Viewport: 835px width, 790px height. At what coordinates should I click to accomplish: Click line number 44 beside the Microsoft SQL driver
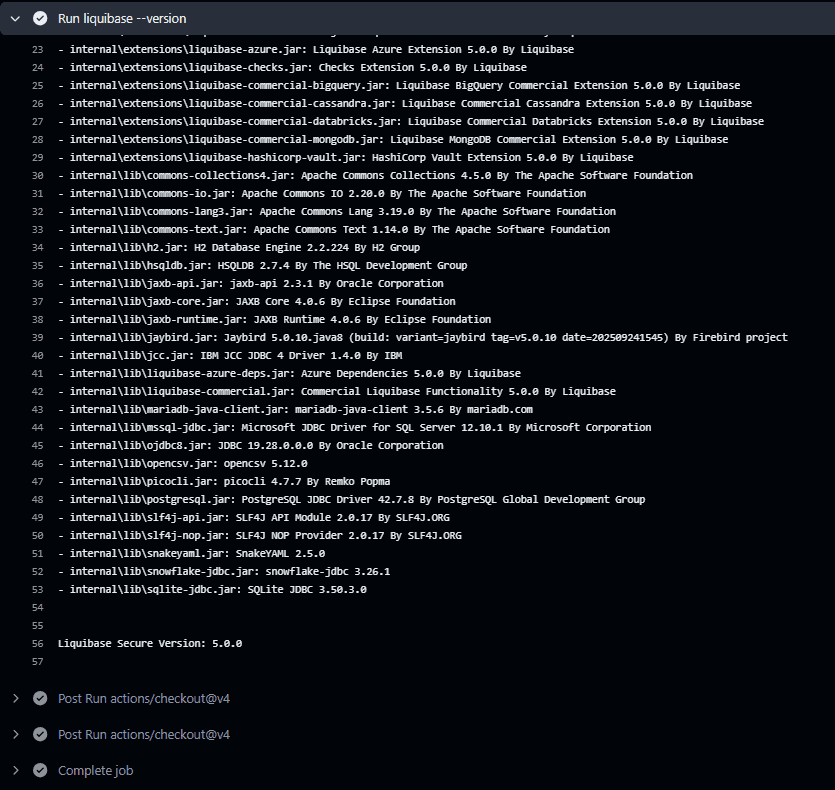37,427
